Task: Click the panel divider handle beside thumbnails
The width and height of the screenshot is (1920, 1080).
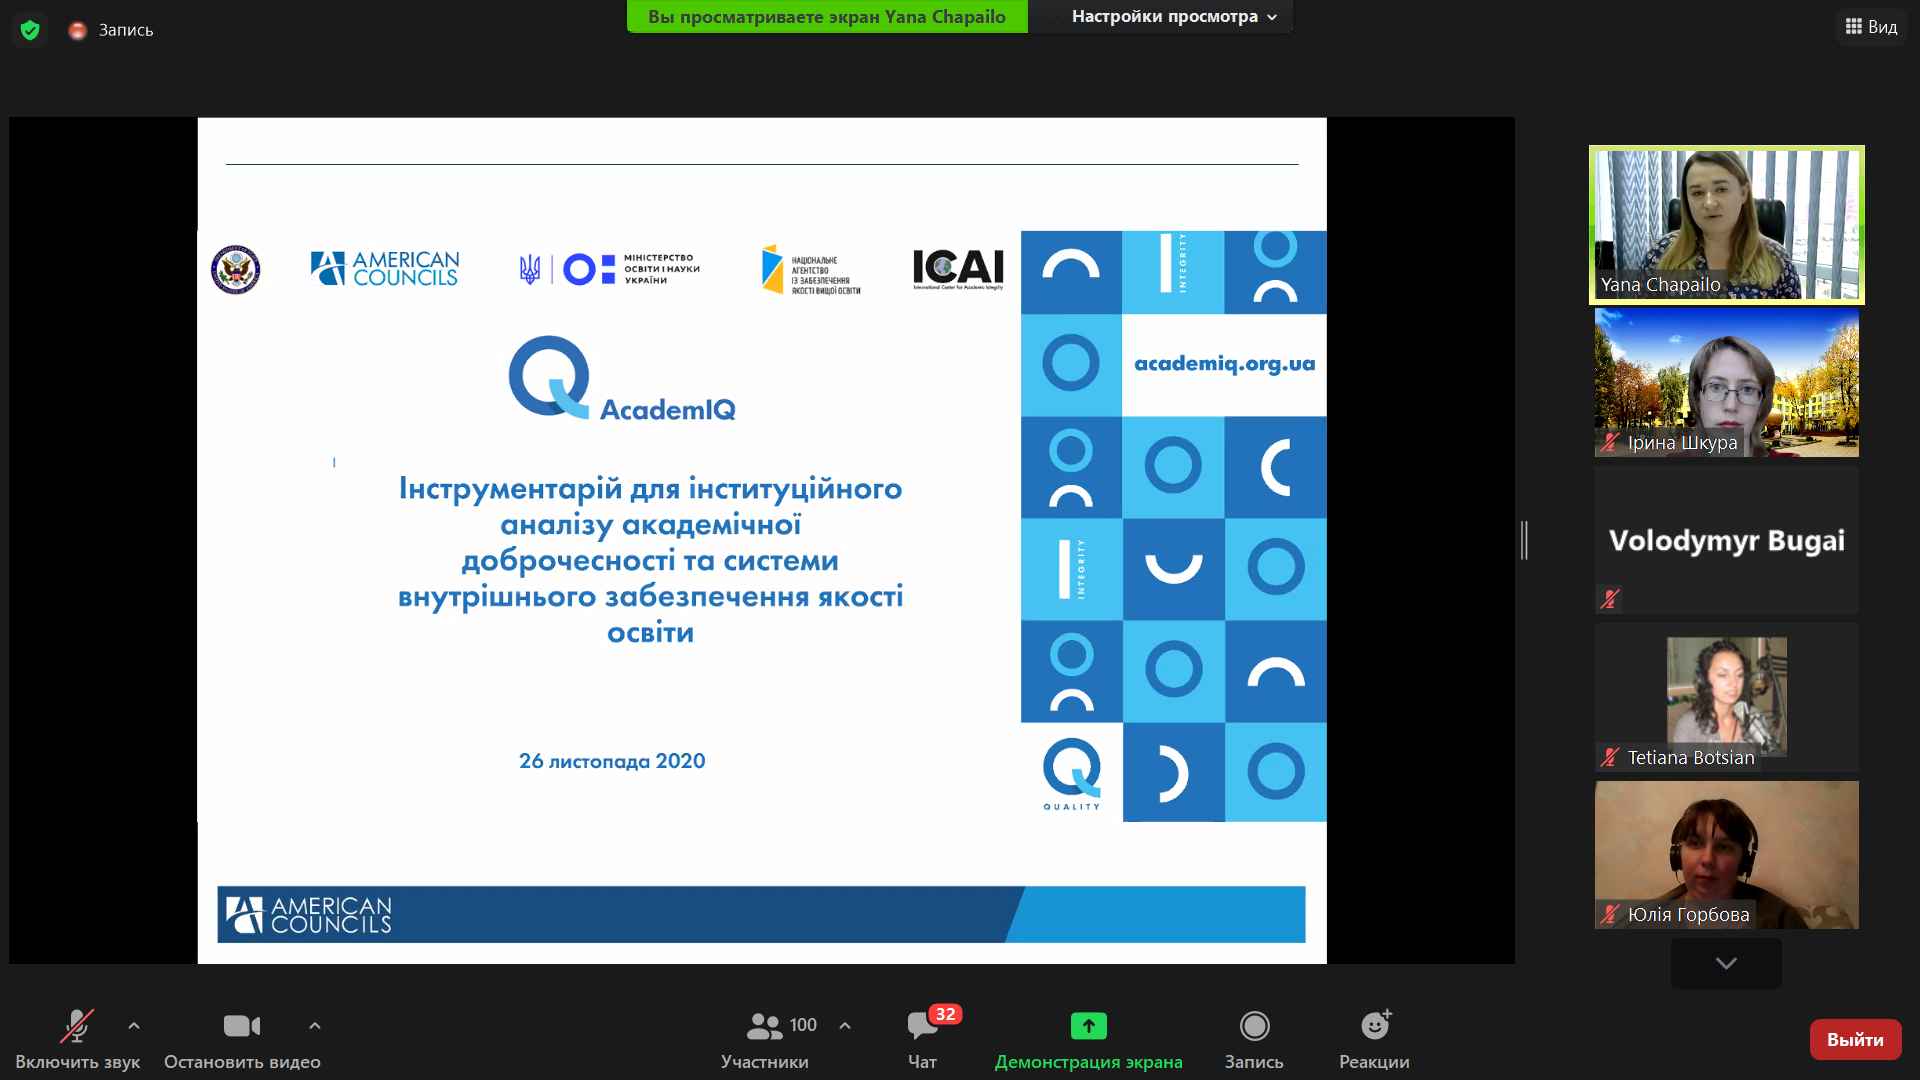Action: point(1524,540)
